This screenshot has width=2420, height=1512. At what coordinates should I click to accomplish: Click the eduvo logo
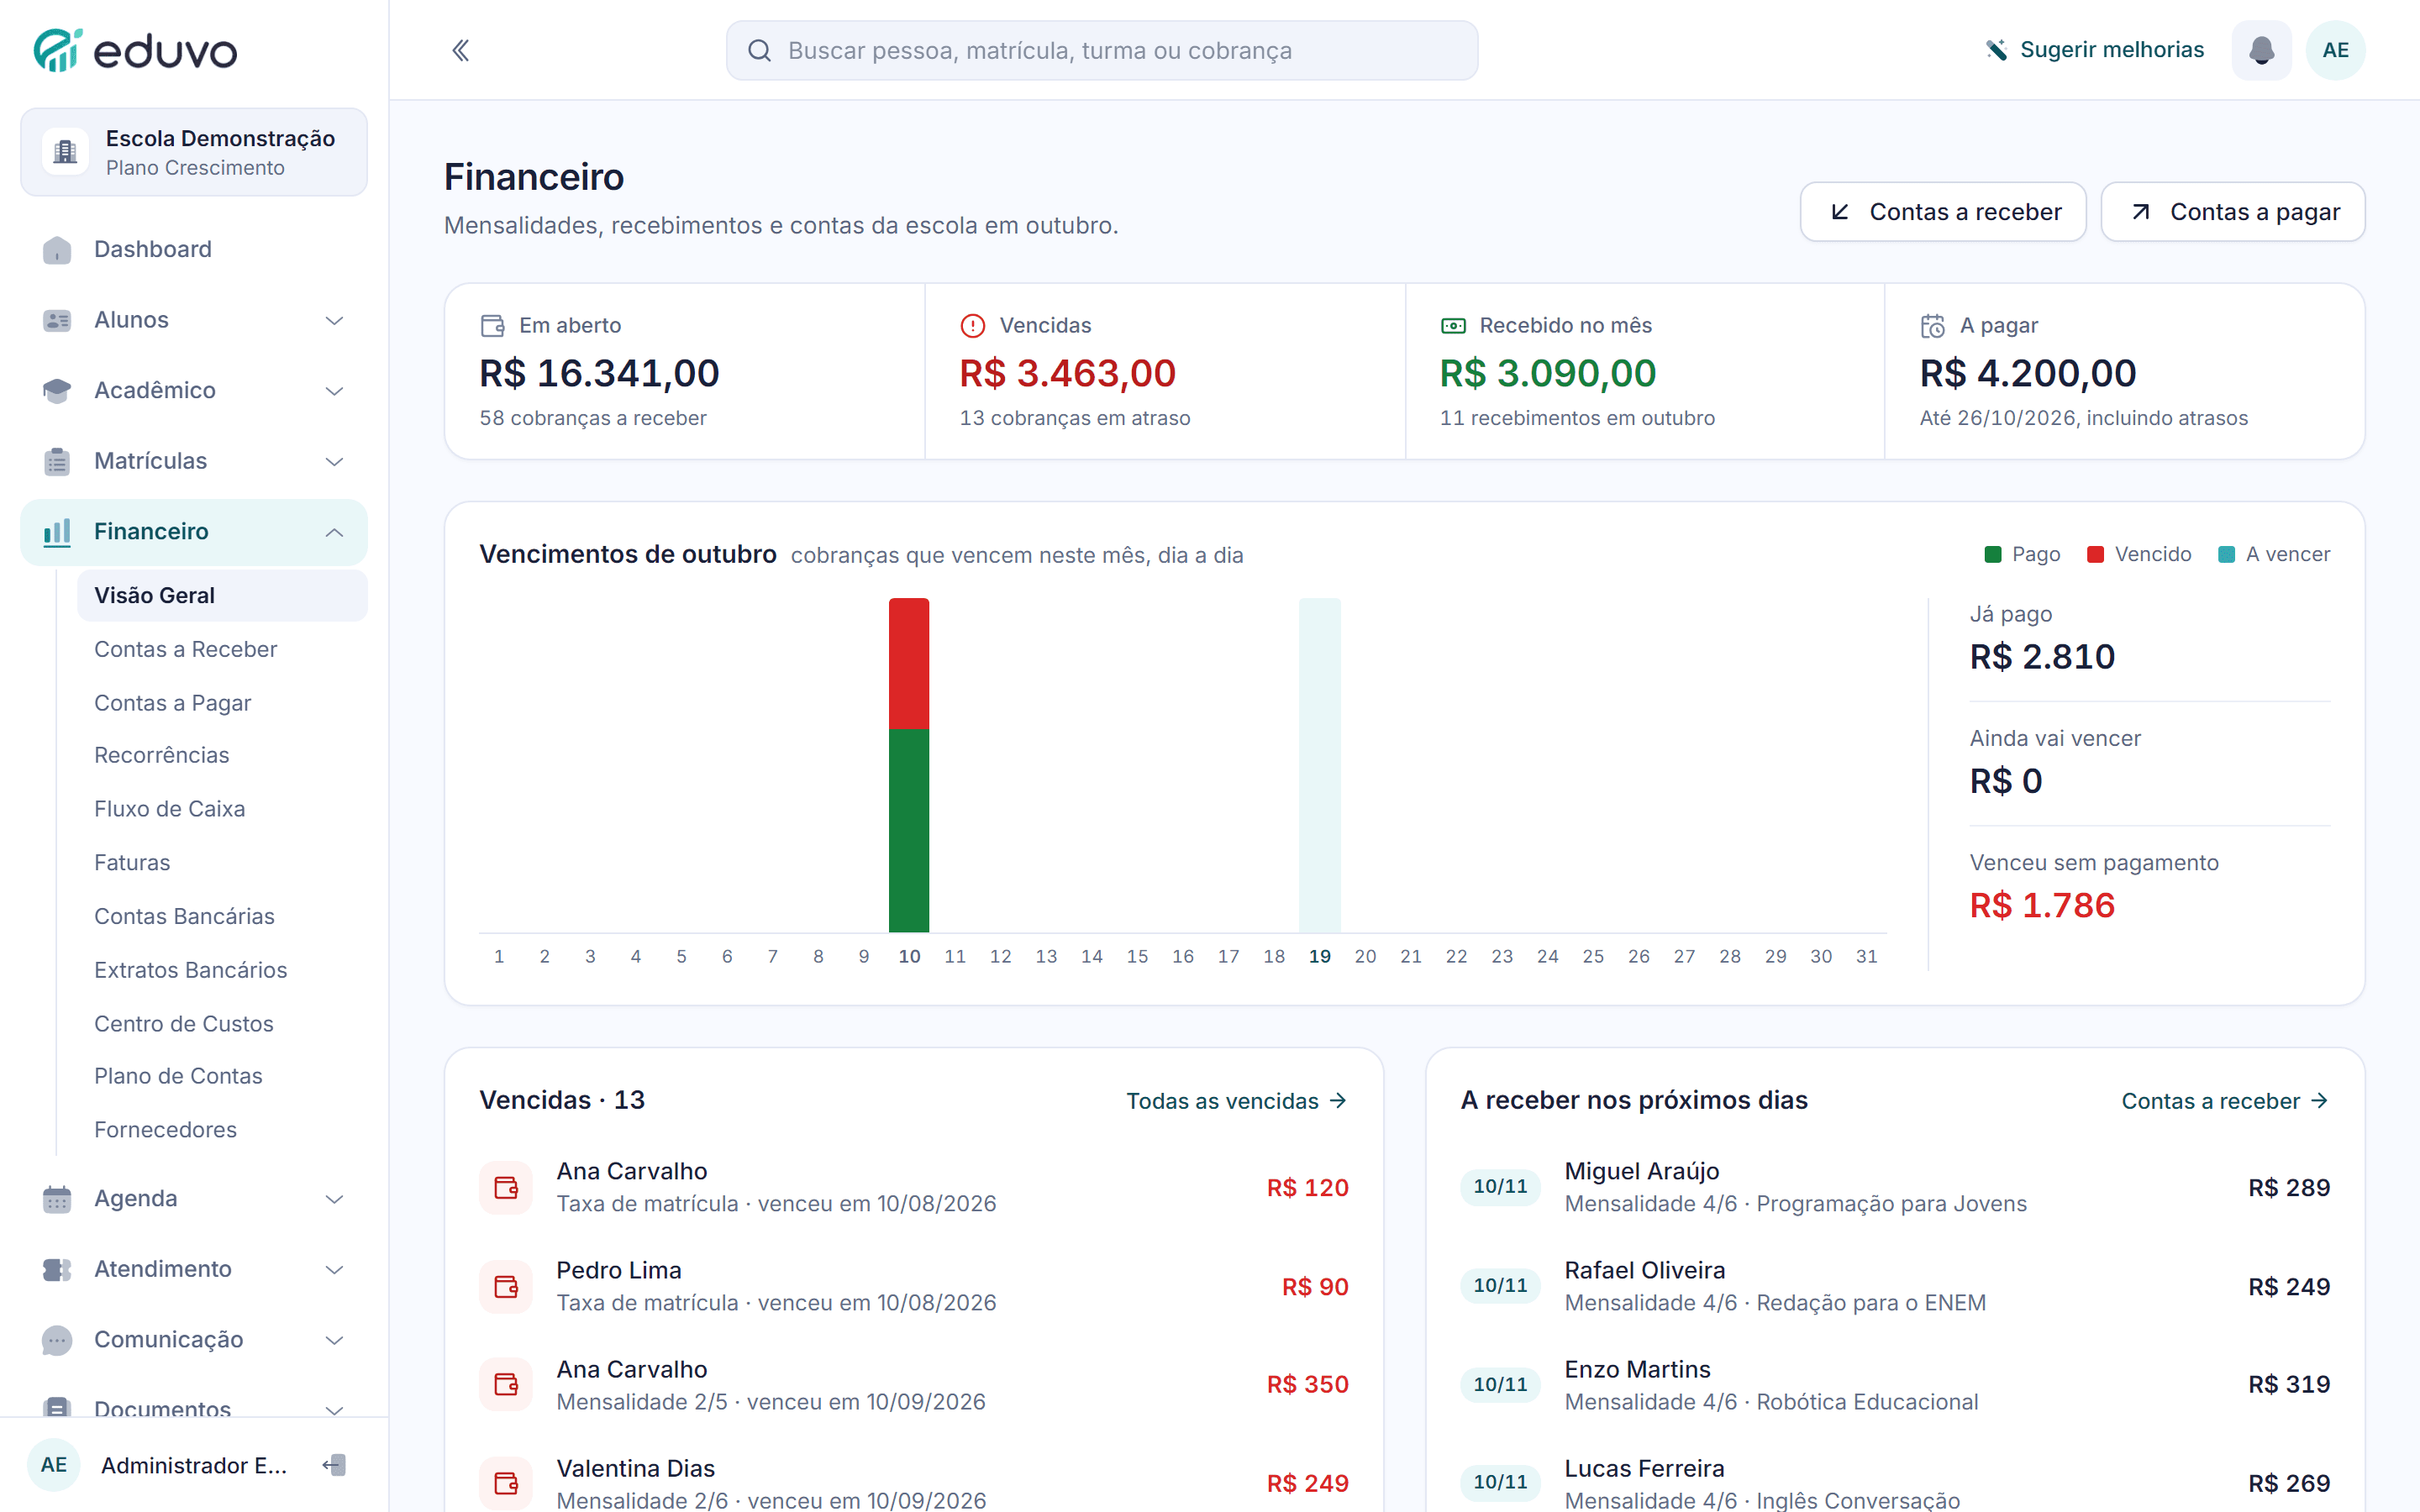point(135,50)
